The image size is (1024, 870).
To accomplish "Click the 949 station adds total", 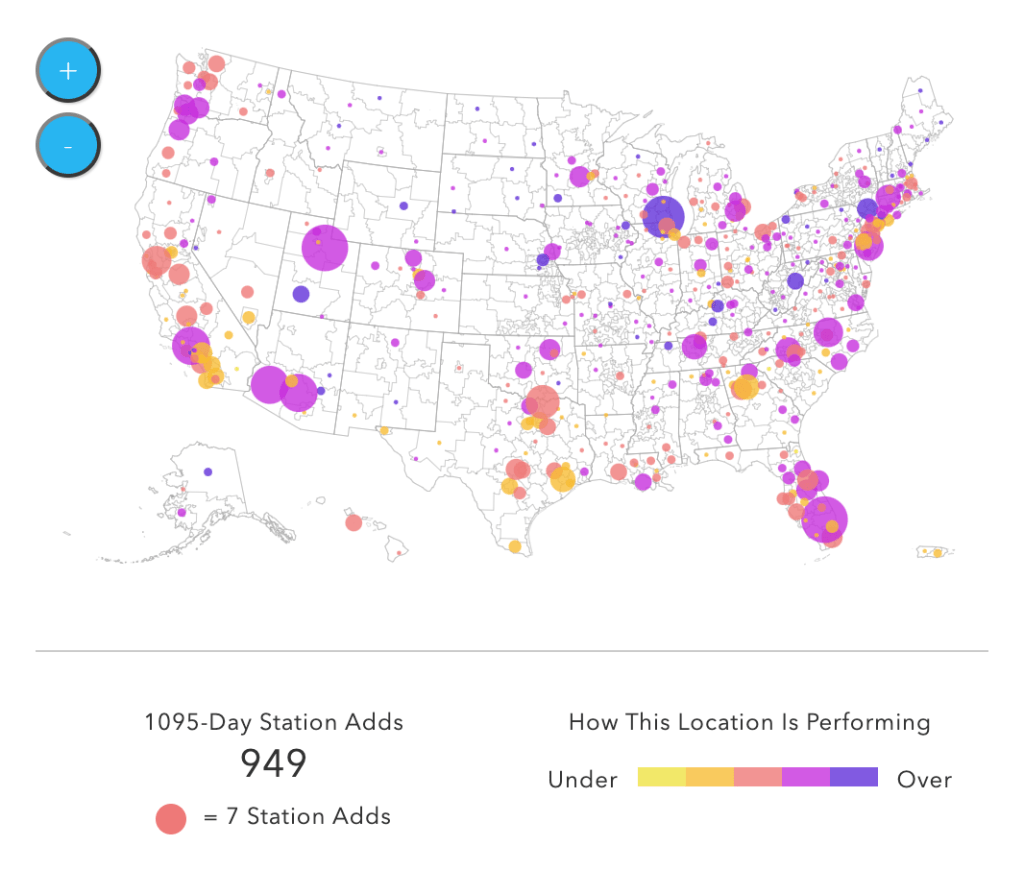I will 273,764.
